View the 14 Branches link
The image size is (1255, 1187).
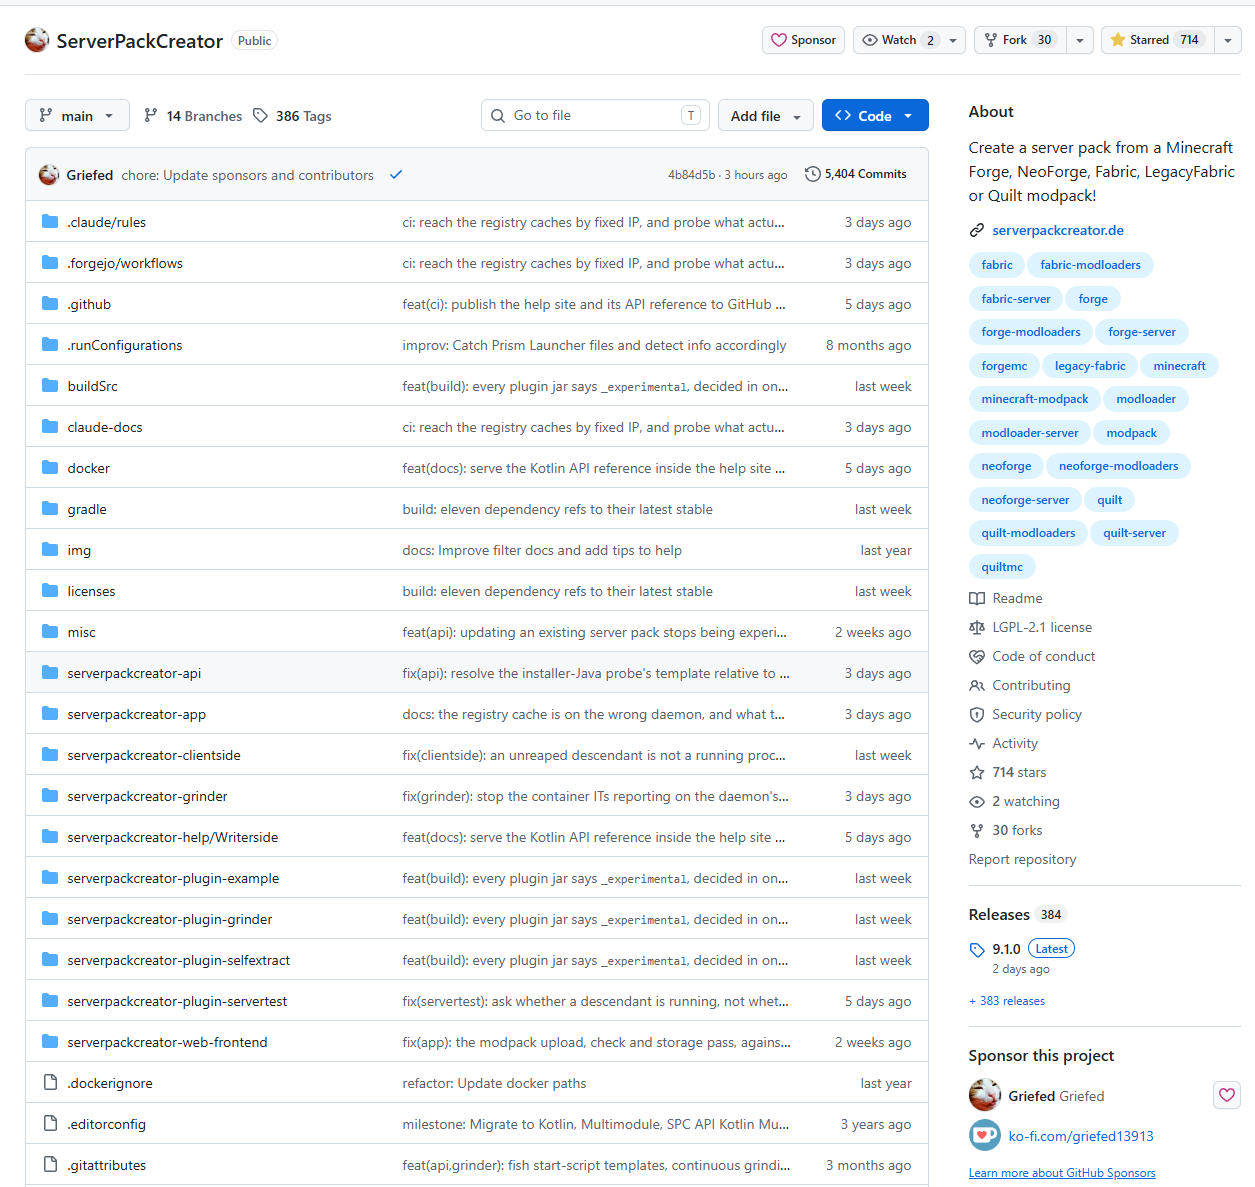click(193, 116)
